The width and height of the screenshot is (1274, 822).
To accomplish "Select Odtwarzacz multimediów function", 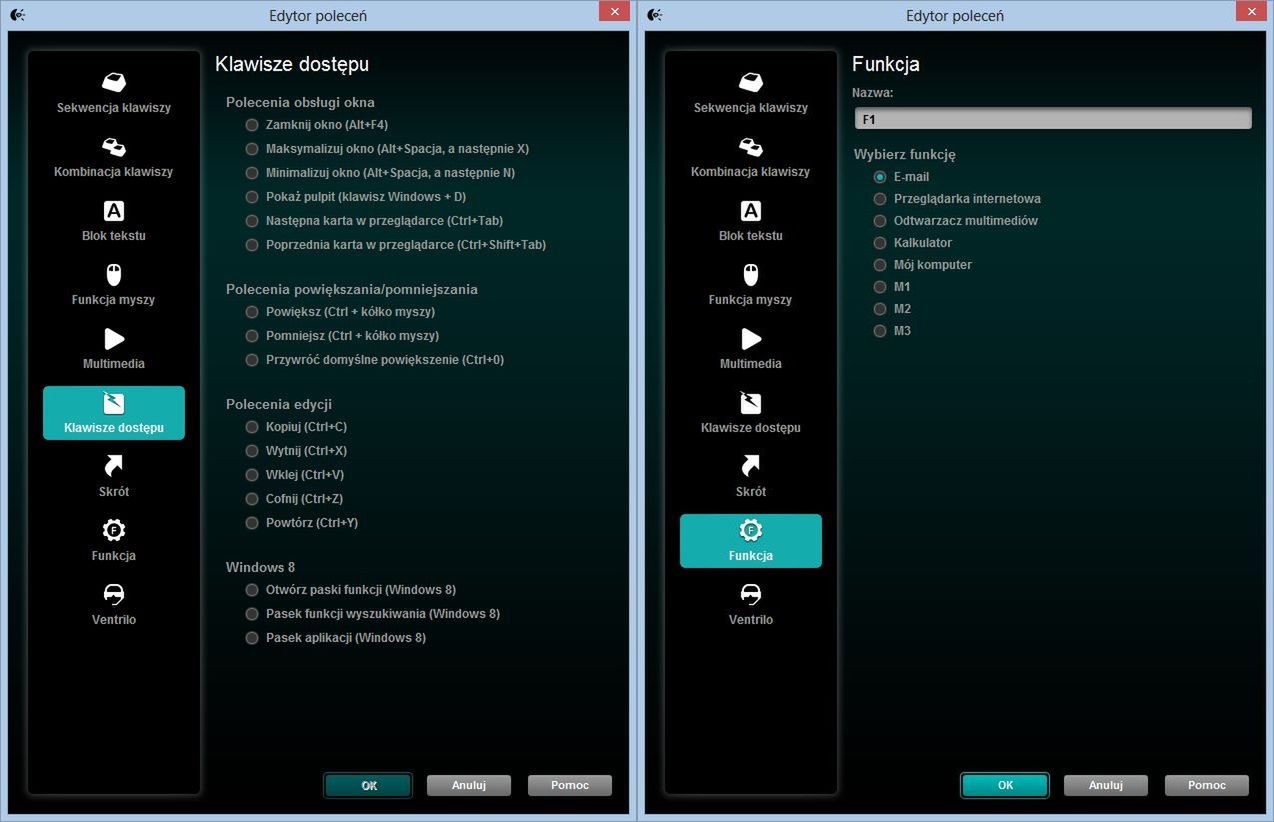I will 880,221.
